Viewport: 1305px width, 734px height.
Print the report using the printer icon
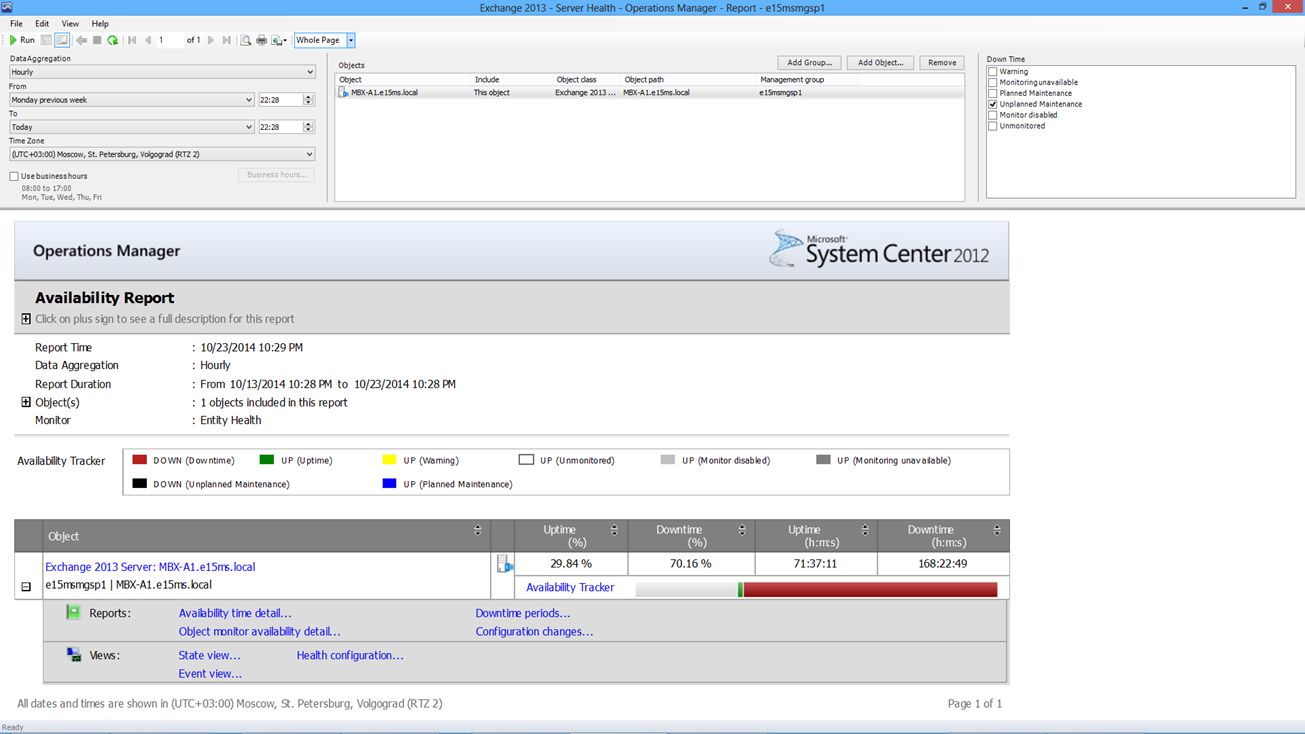pos(262,40)
